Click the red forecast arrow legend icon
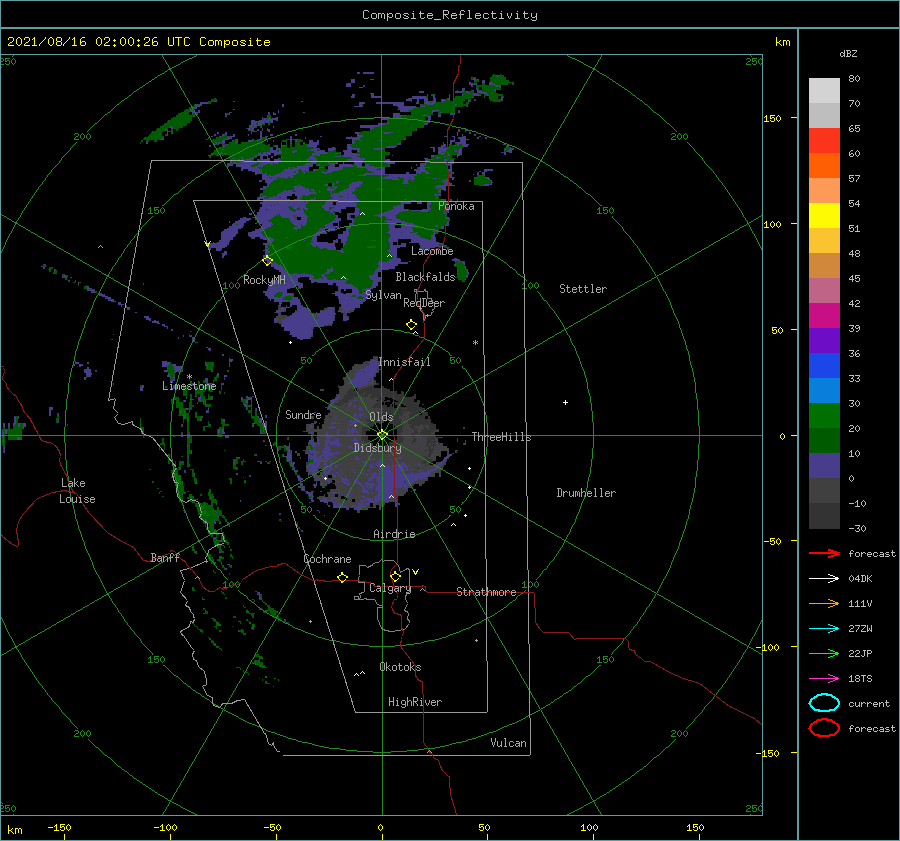This screenshot has height=841, width=900. pos(824,553)
